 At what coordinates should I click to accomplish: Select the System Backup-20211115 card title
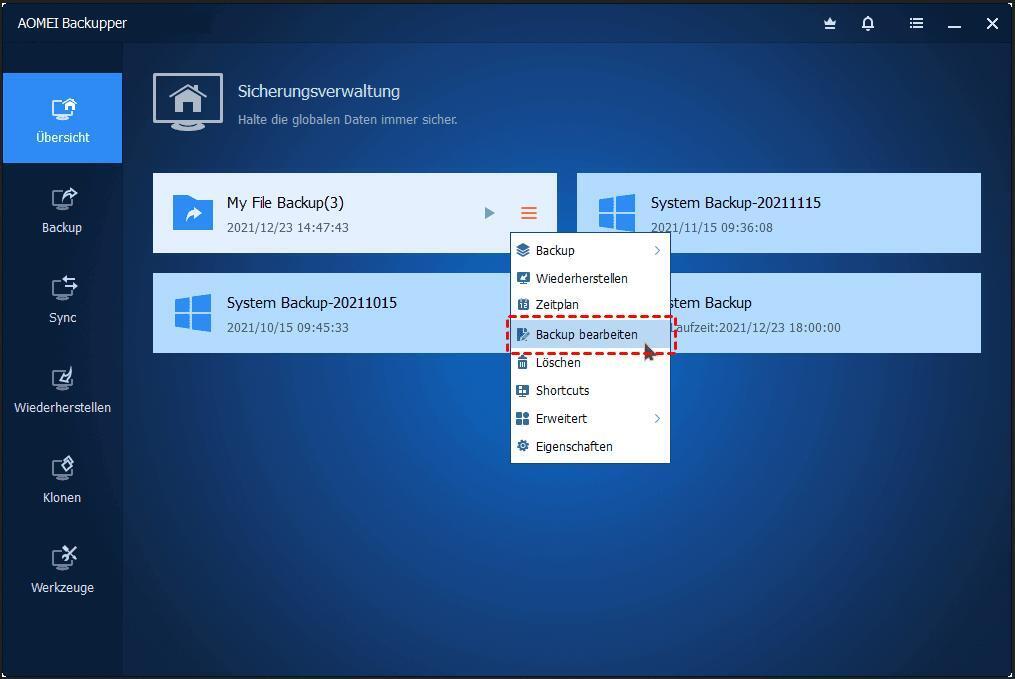[x=735, y=203]
